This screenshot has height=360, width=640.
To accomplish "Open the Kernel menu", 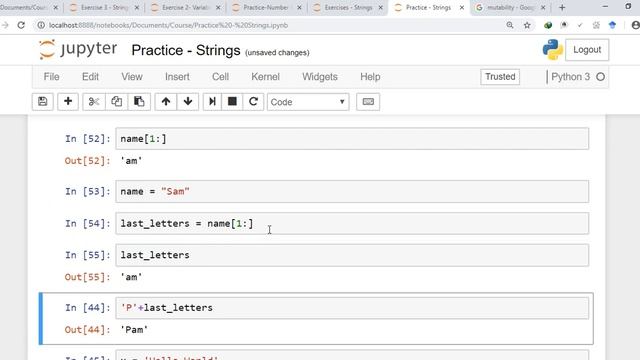I will [x=265, y=77].
